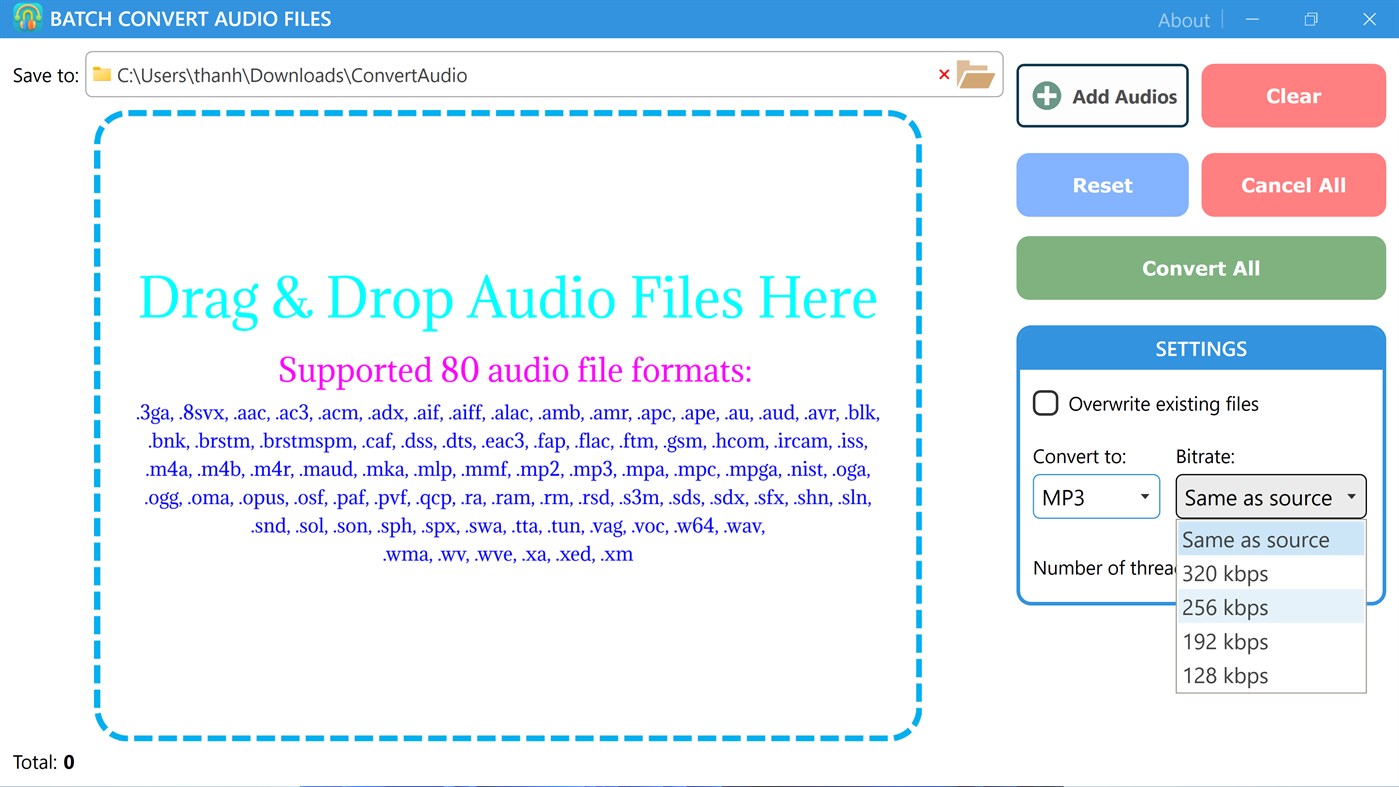The height and width of the screenshot is (787, 1399).
Task: Click the Save to path field
Action: (x=544, y=75)
